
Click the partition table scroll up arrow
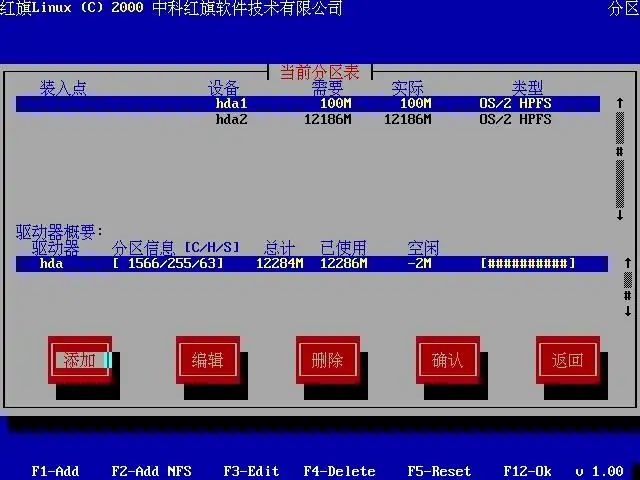click(x=620, y=103)
